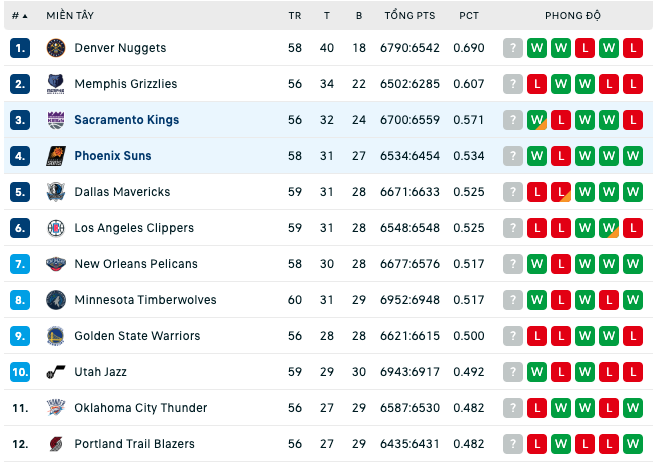Sort table by the # rank column
Image resolution: width=658 pixels, height=466 pixels.
[x=19, y=16]
